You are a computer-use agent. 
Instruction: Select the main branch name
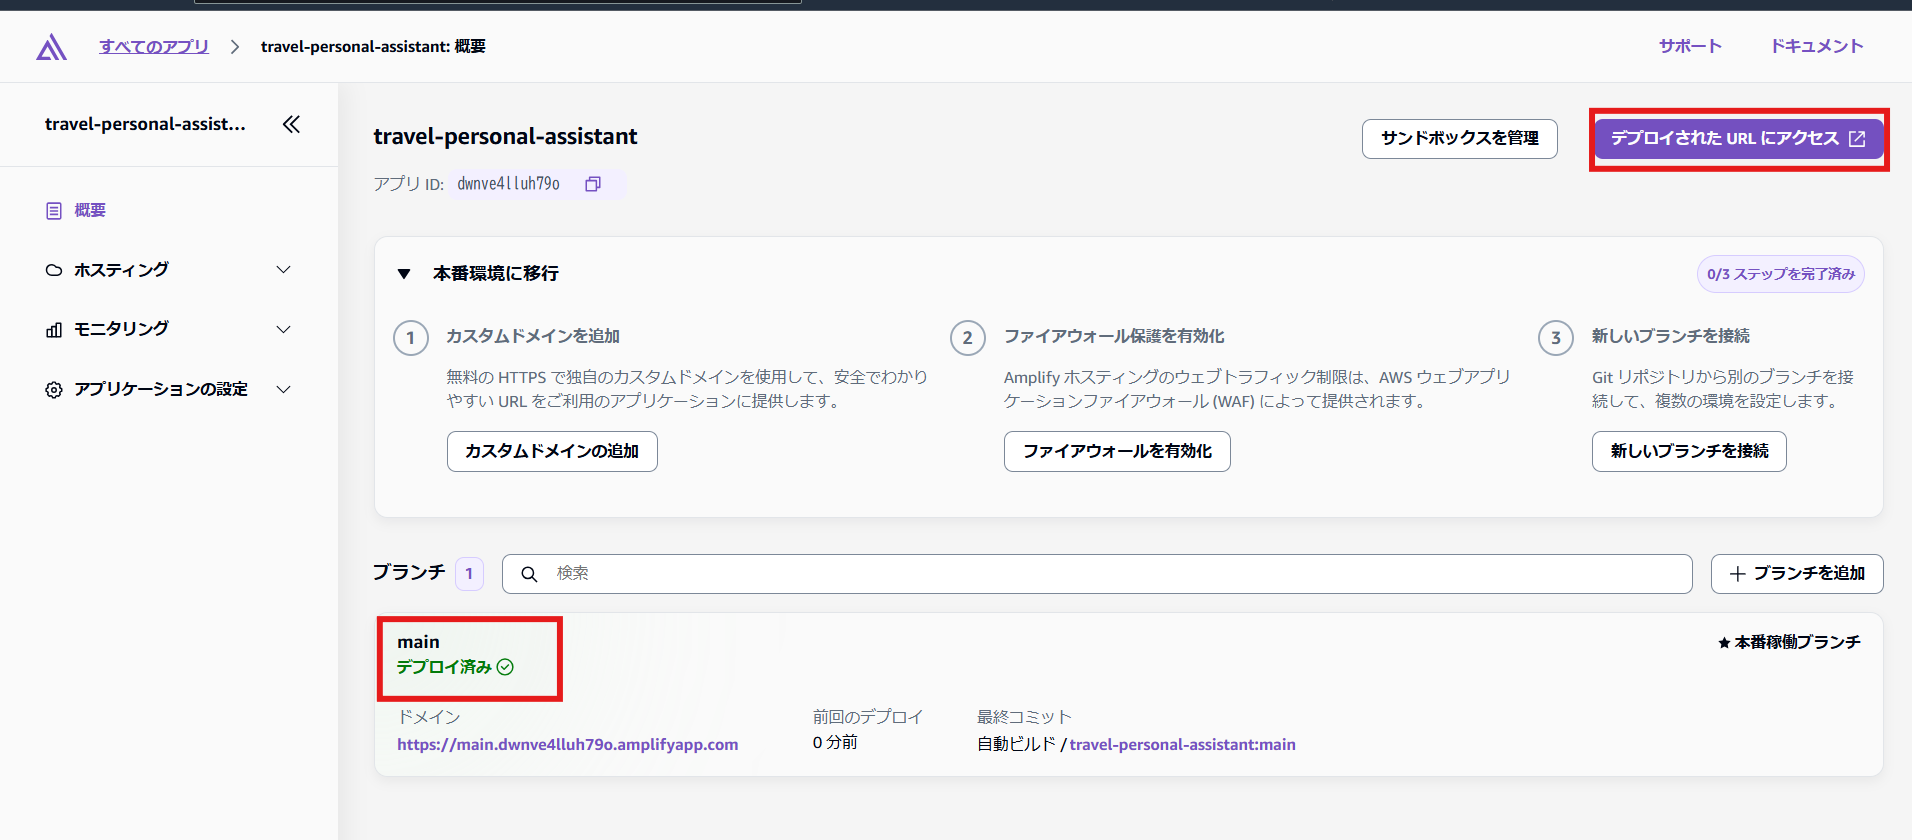click(418, 642)
